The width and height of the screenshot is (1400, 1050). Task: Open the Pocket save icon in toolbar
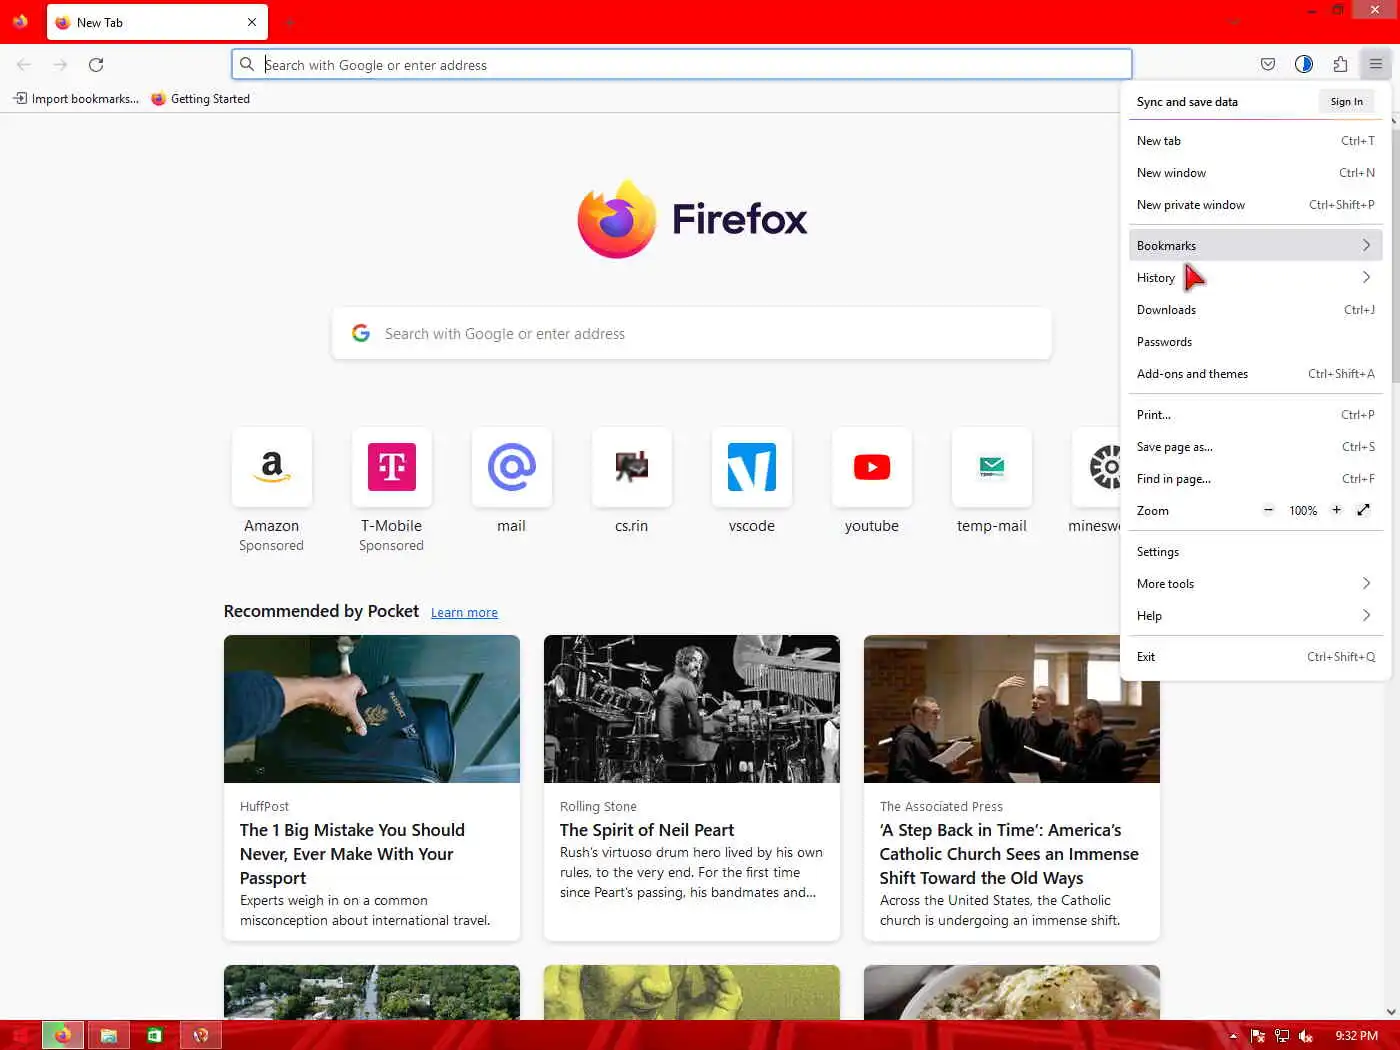click(x=1268, y=64)
